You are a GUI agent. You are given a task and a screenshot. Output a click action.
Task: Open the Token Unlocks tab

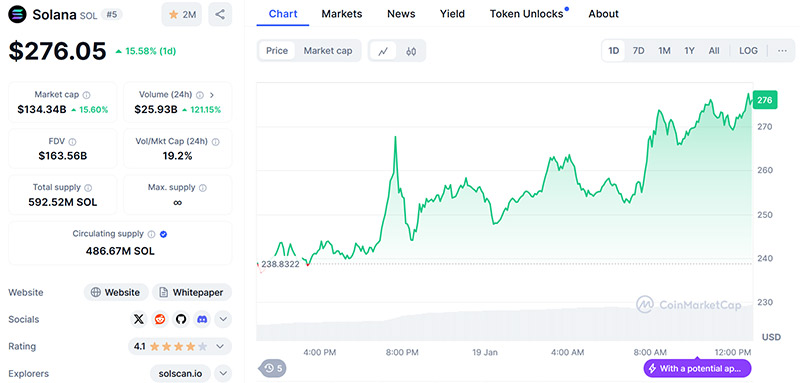pos(529,14)
